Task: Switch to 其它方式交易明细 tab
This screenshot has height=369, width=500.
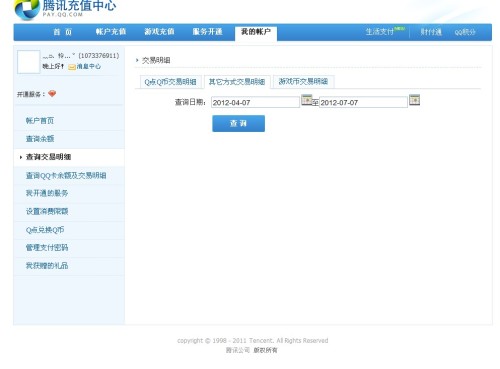Action: pos(237,82)
